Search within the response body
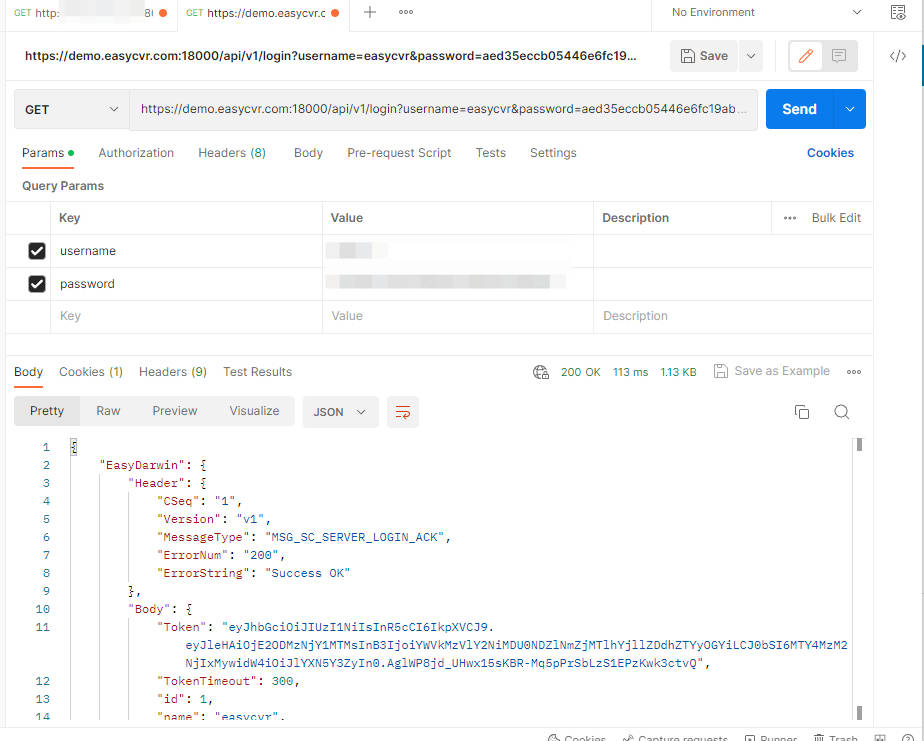This screenshot has width=924, height=741. coord(842,412)
